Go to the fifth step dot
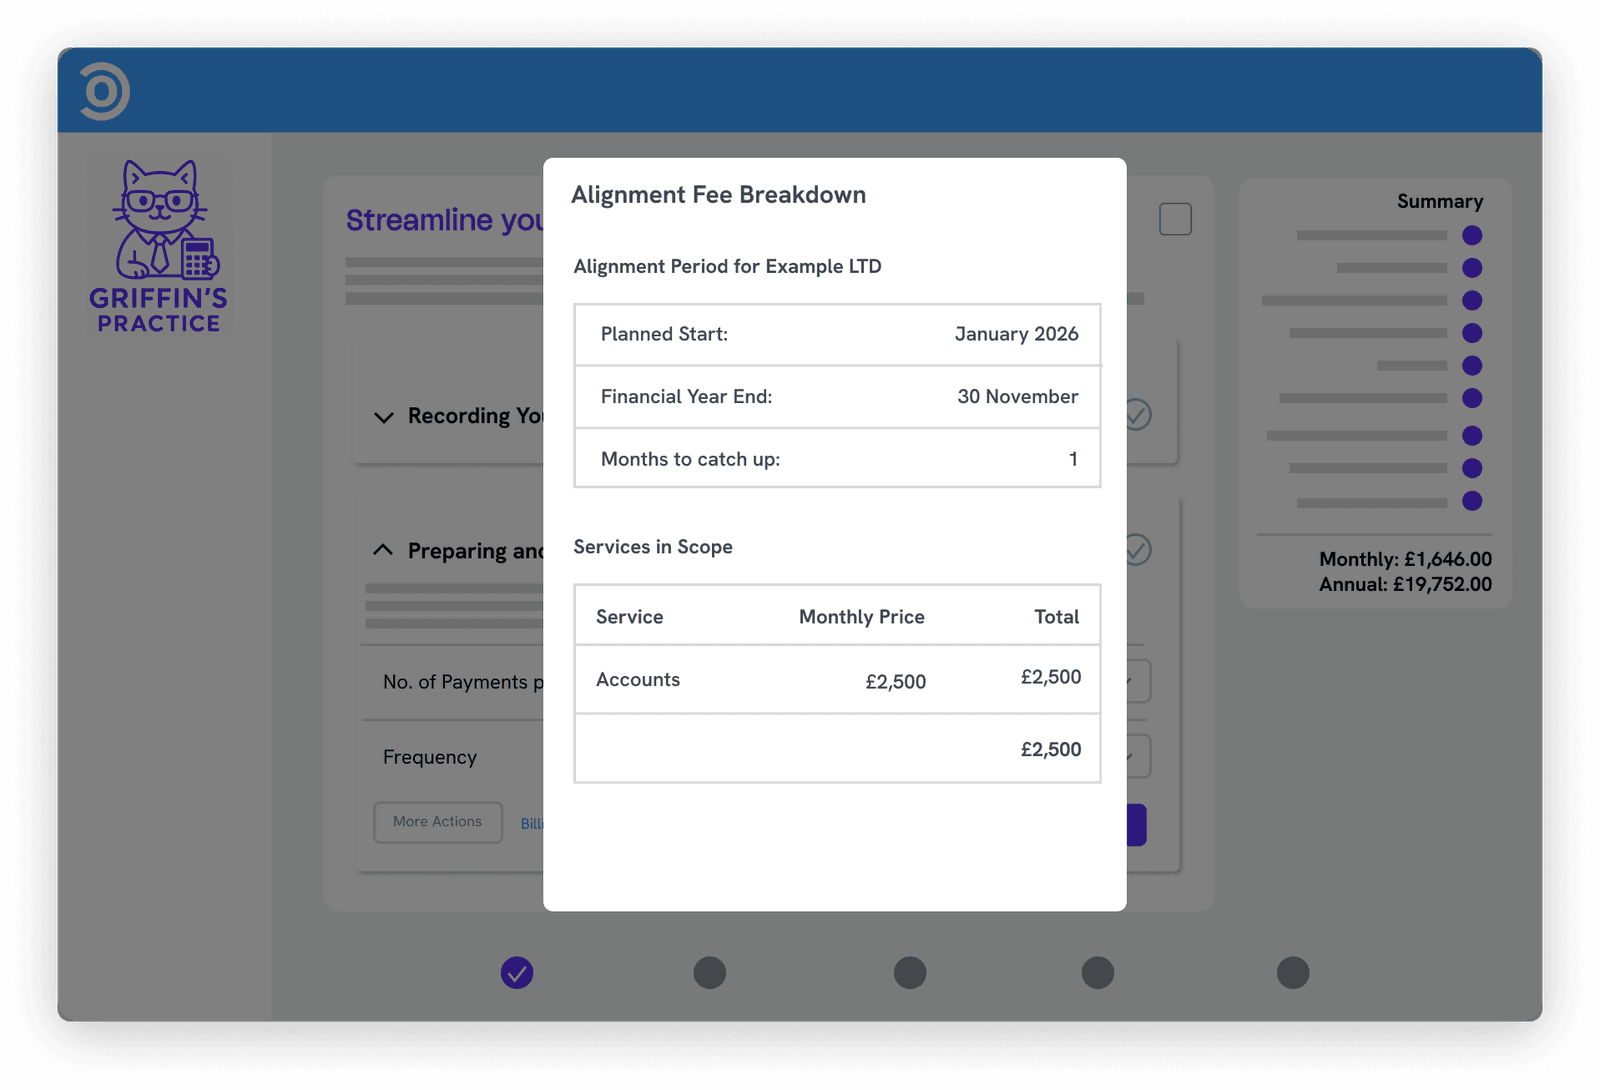 tap(1293, 972)
